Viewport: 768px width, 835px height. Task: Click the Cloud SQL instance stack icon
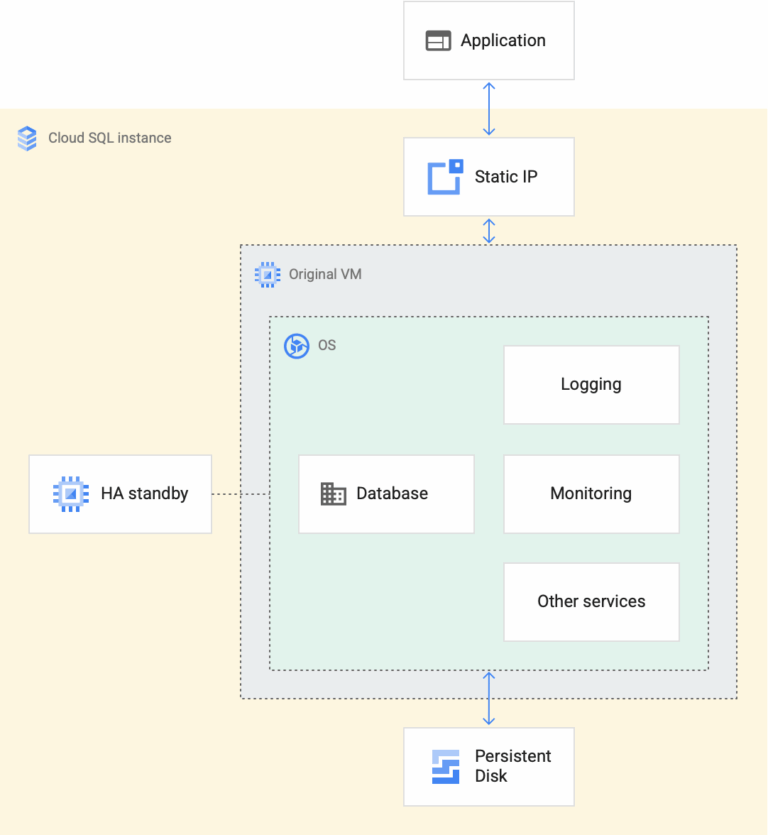27,138
